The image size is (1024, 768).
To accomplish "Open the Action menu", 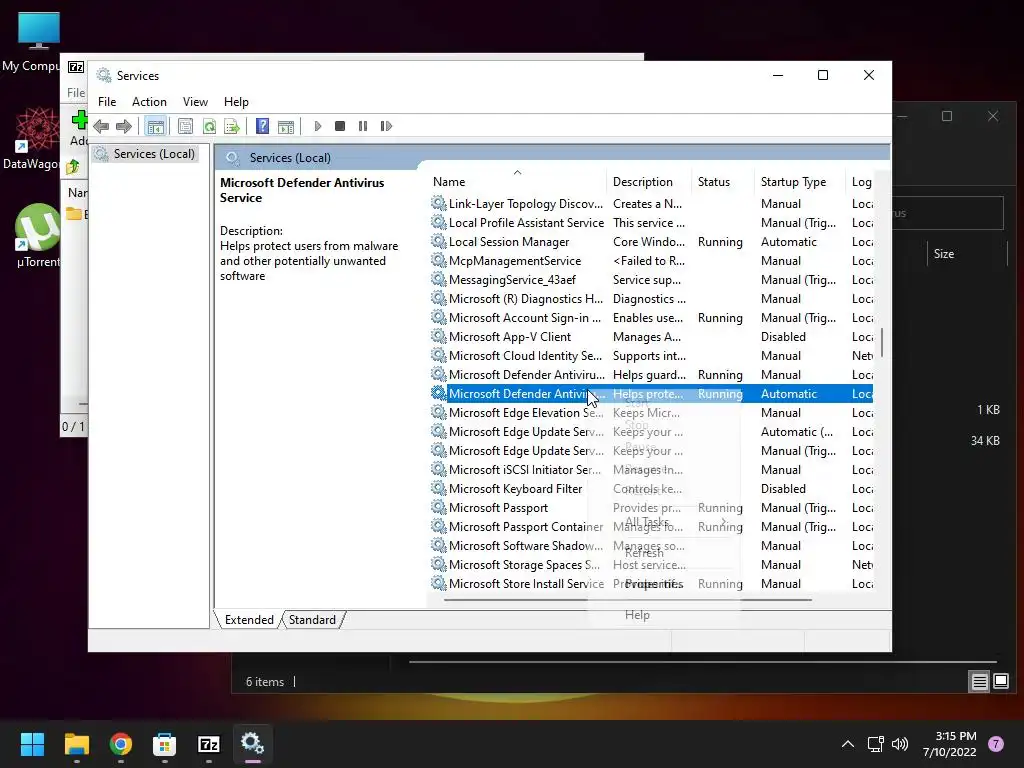I will coord(149,102).
